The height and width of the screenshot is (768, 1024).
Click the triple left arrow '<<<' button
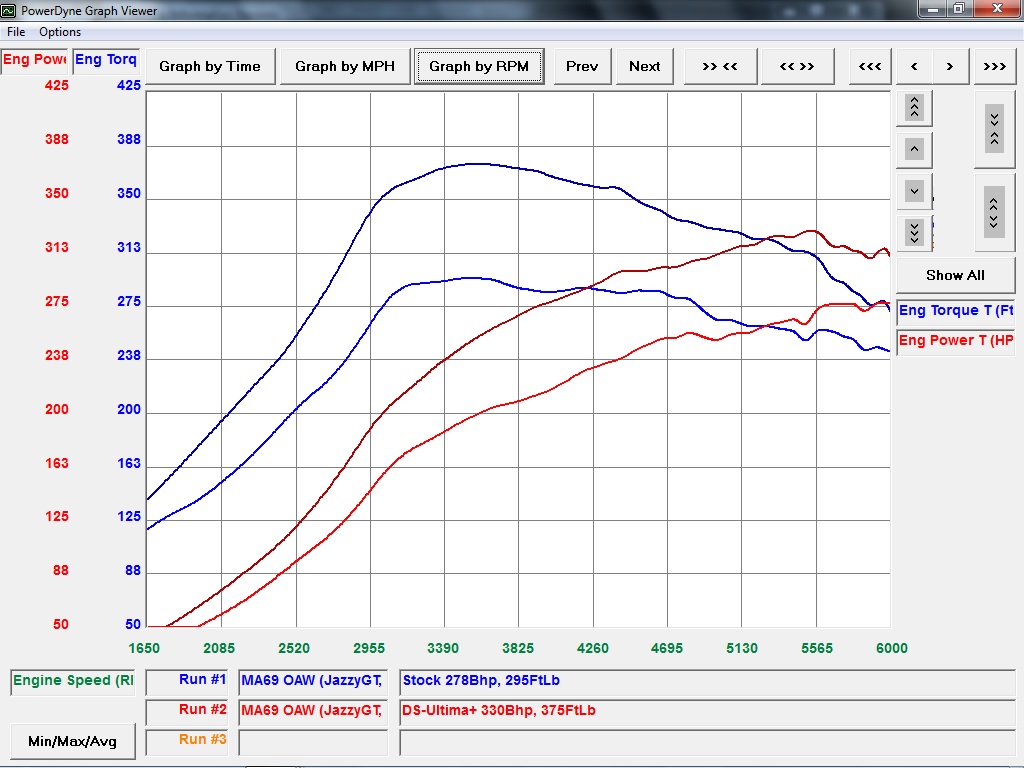pyautogui.click(x=870, y=66)
